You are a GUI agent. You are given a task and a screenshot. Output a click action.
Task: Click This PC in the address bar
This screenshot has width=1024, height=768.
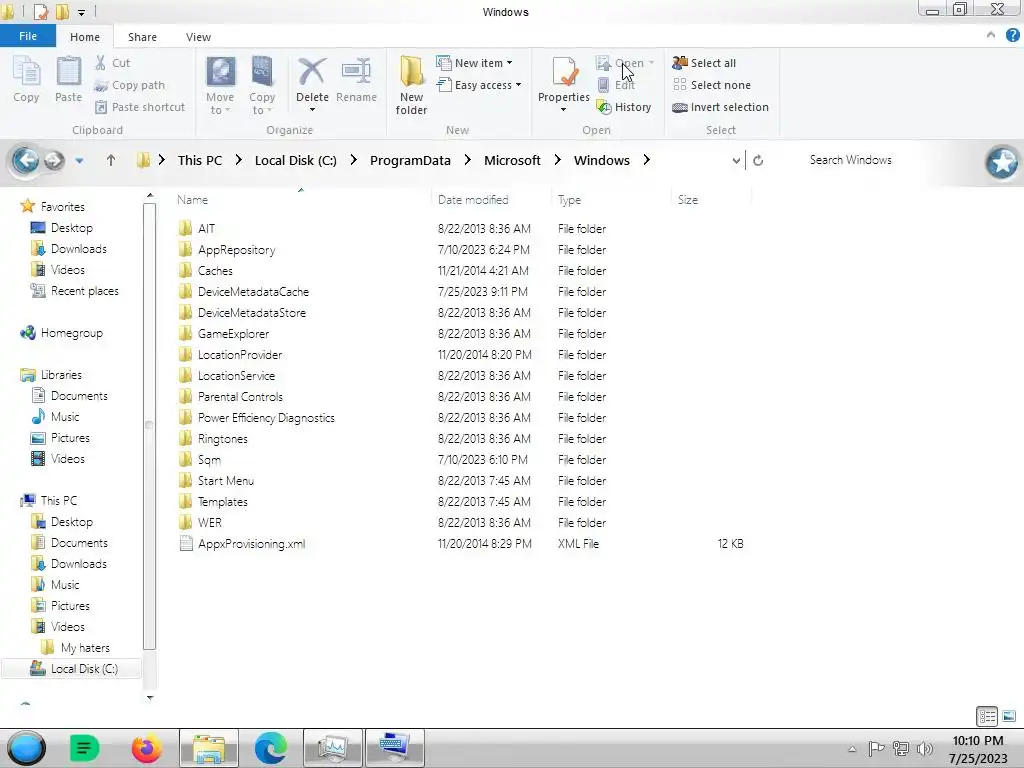[x=200, y=160]
